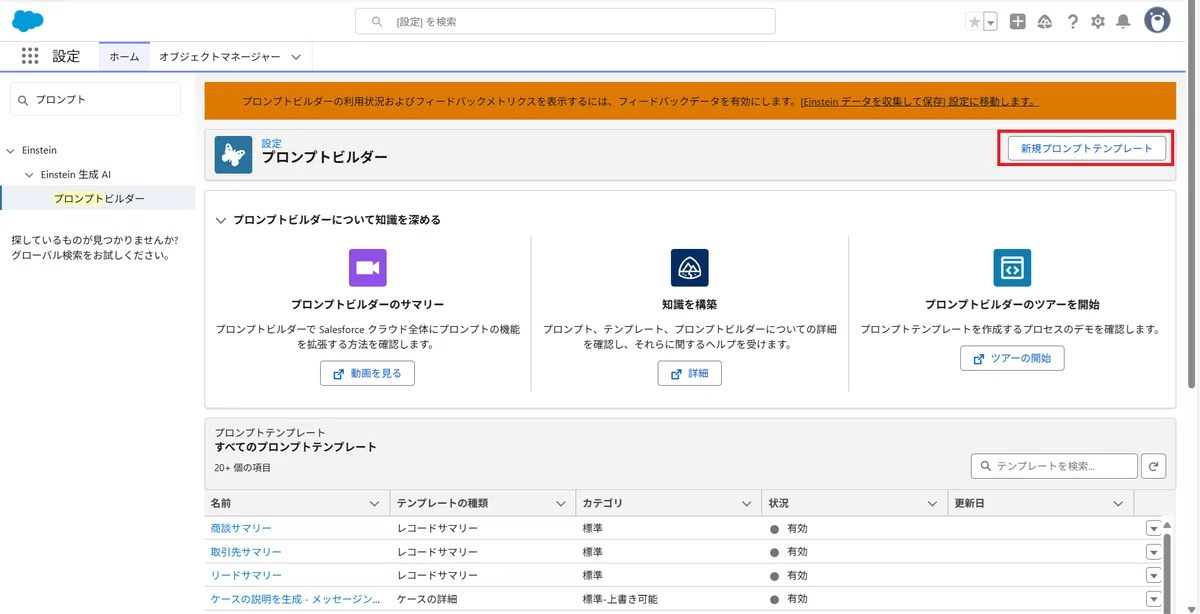Viewport: 1200px width, 614px height.
Task: Click the purple video camera icon
Action: click(368, 268)
